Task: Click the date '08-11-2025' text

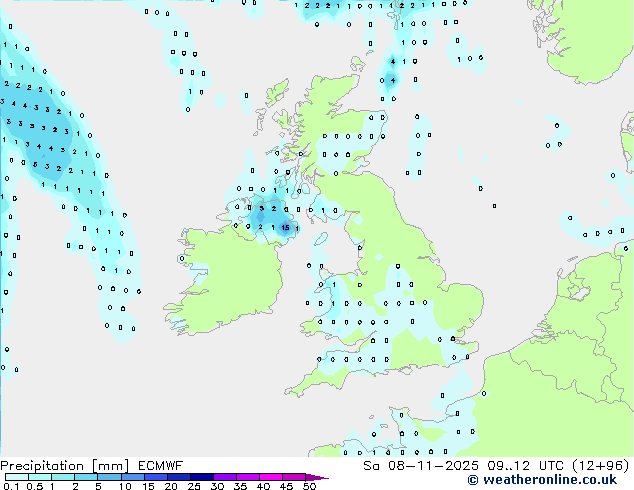Action: point(433,466)
